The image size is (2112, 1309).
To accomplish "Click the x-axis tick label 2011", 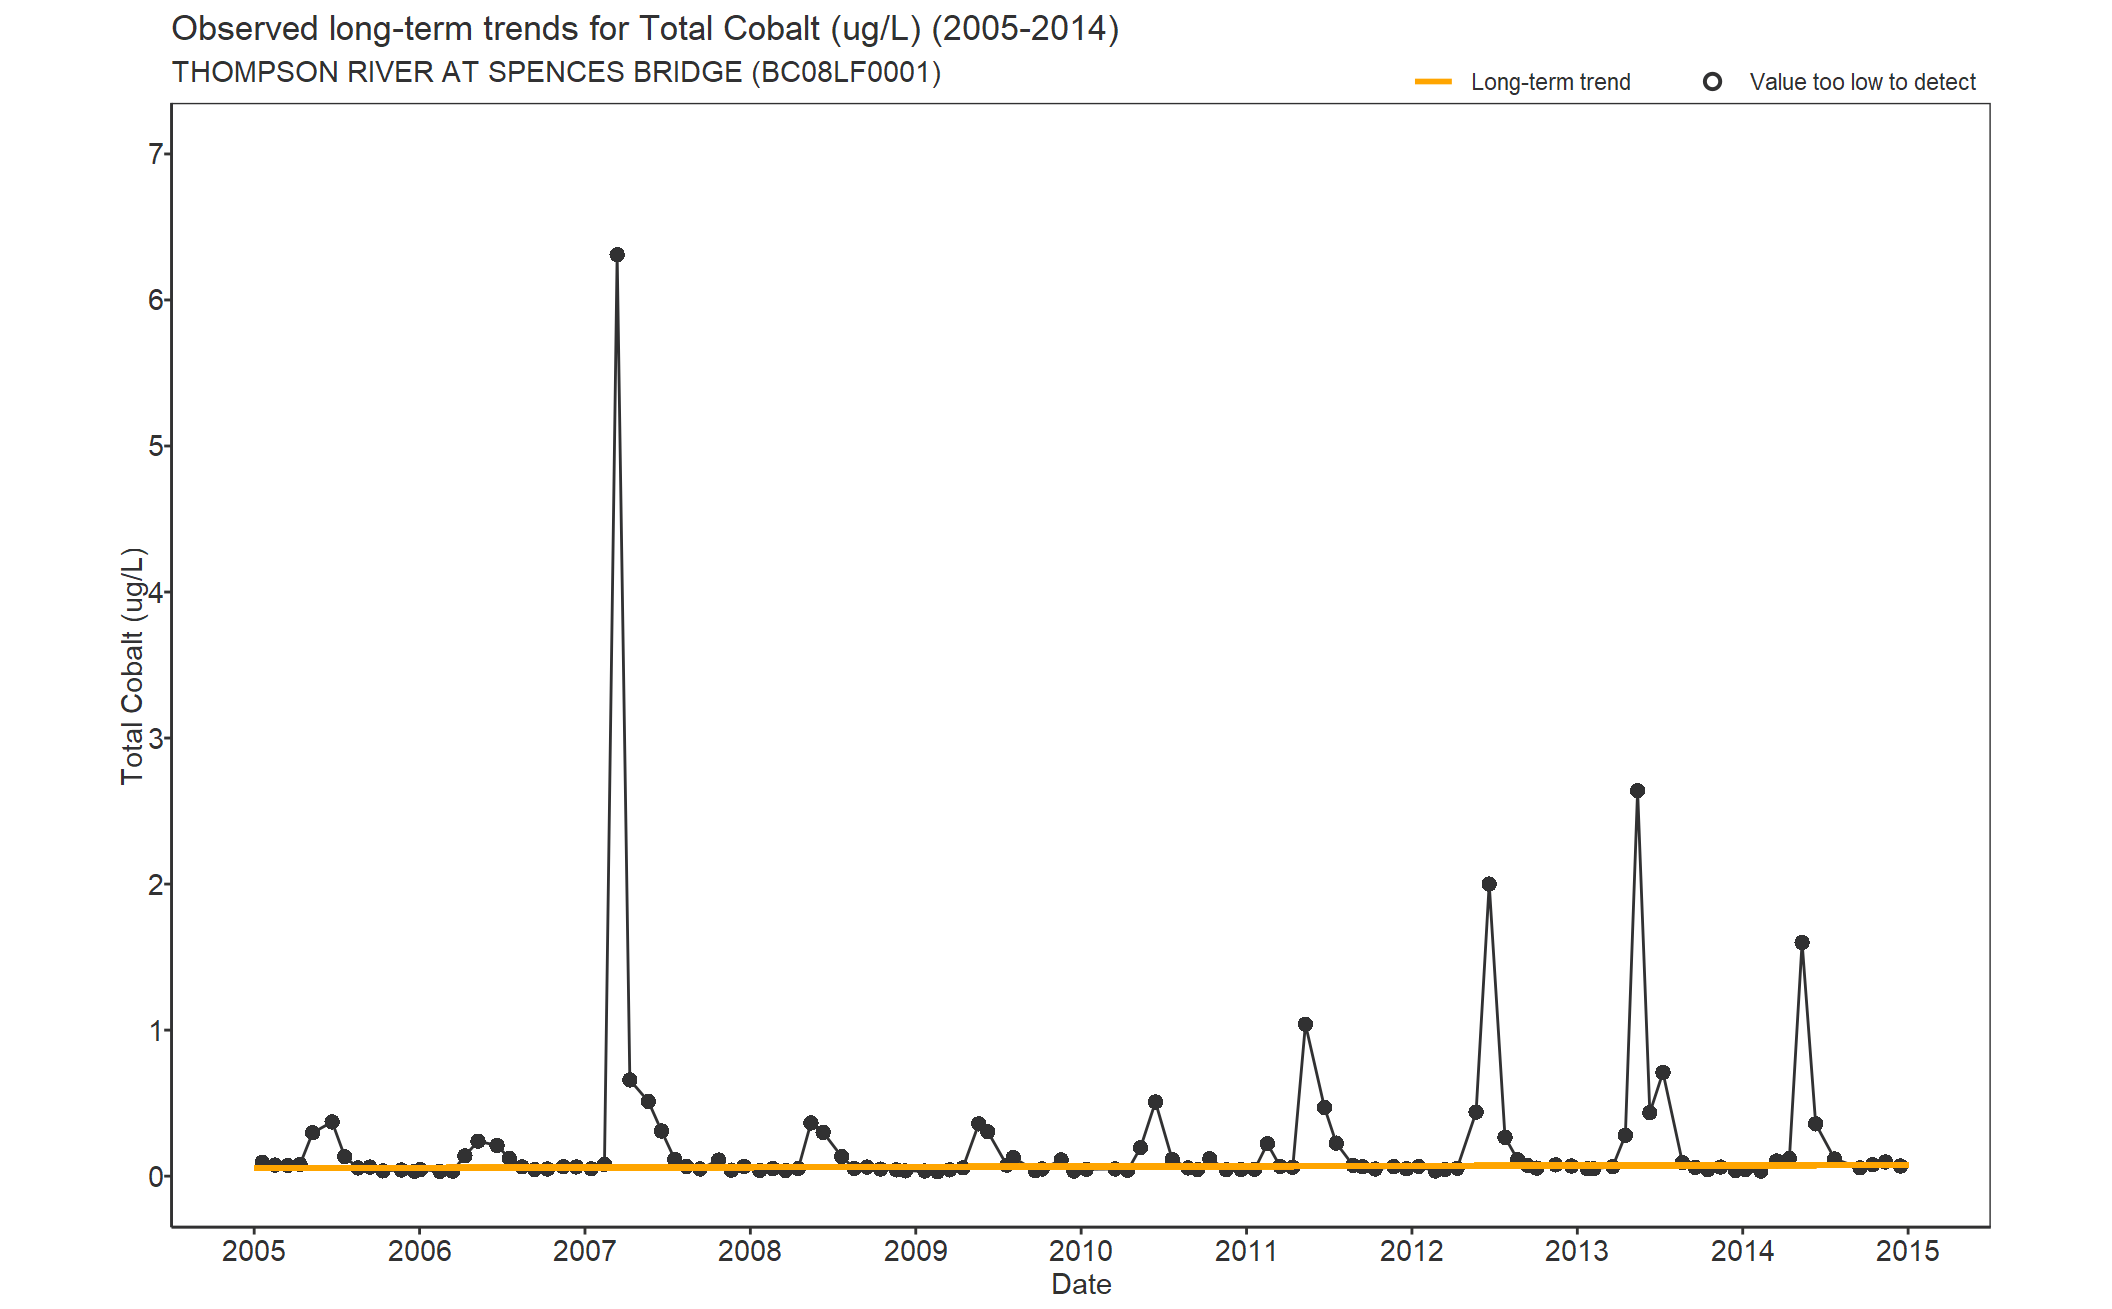I will [x=1246, y=1251].
